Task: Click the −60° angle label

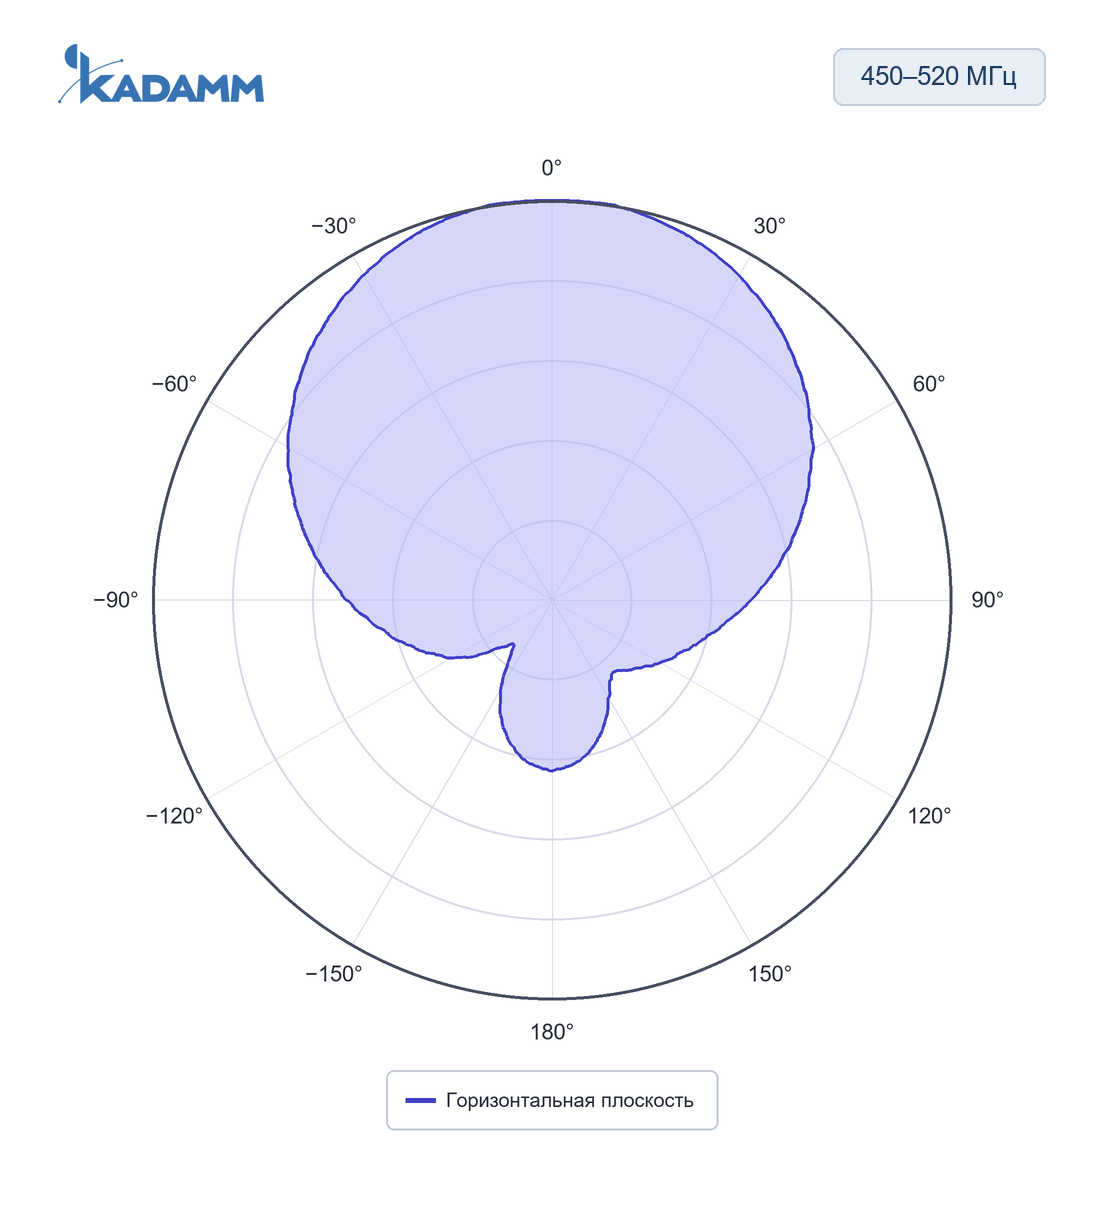Action: (x=175, y=384)
